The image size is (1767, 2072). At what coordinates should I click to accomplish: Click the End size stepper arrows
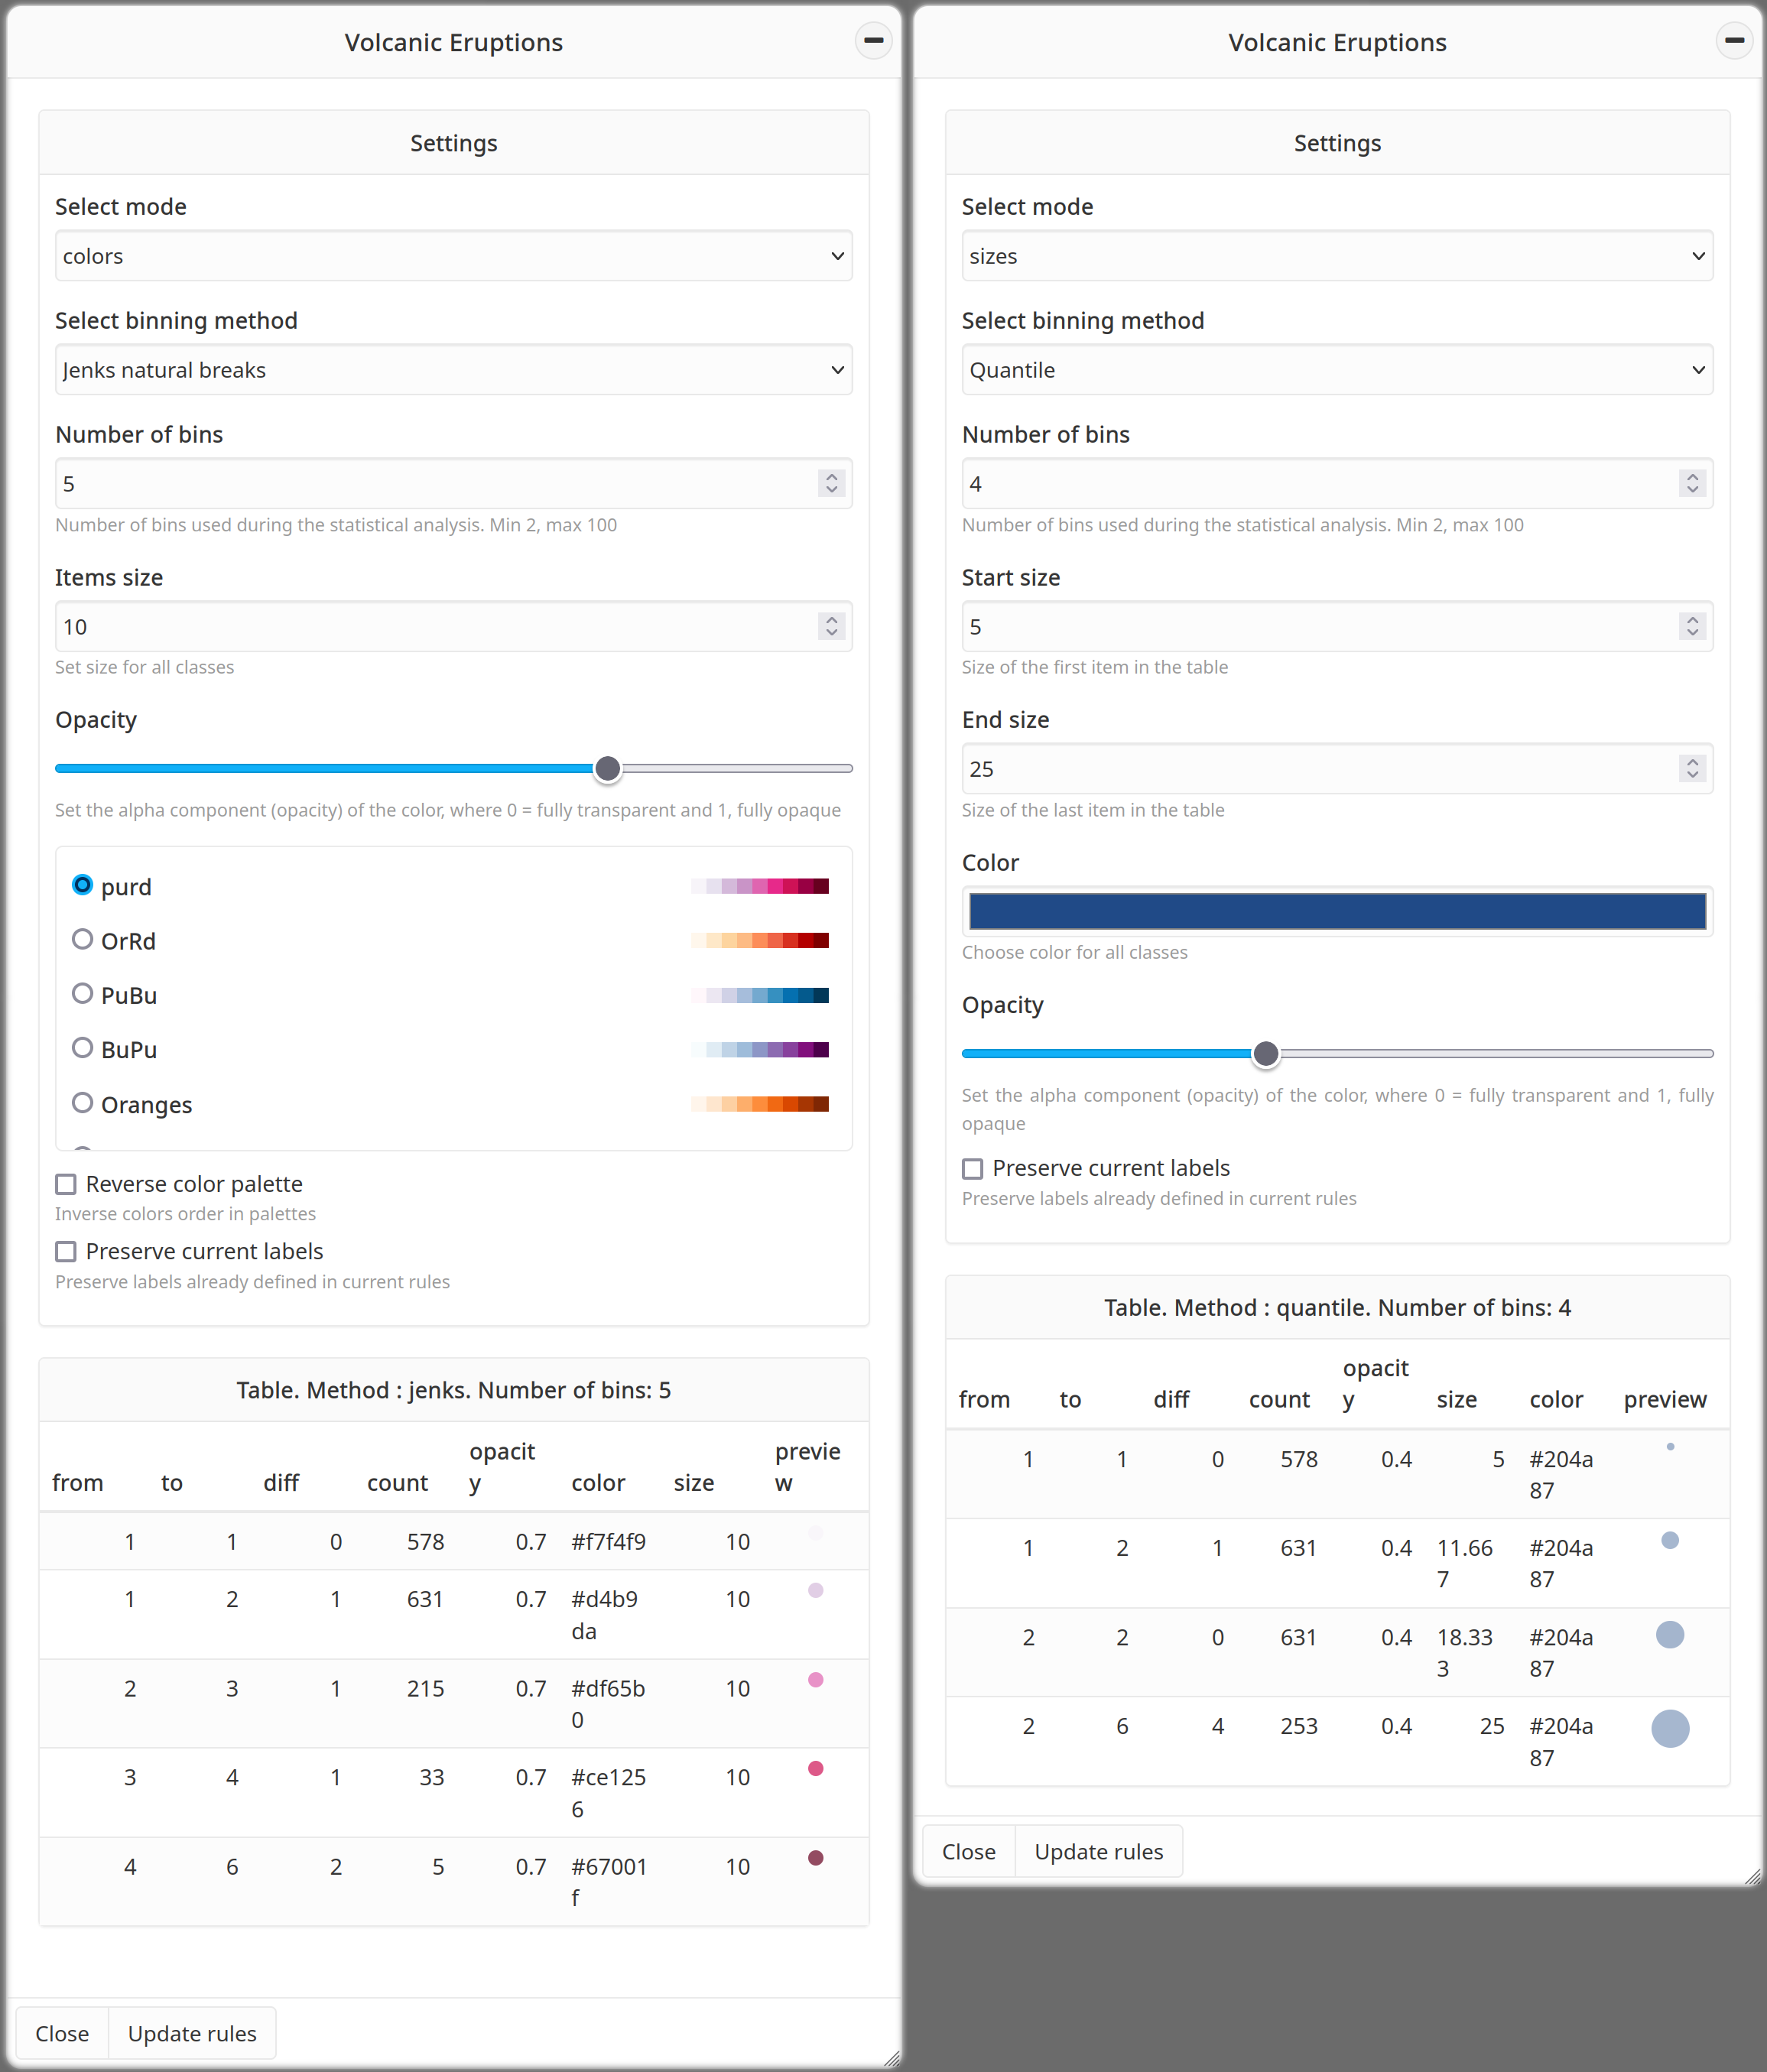(1692, 769)
